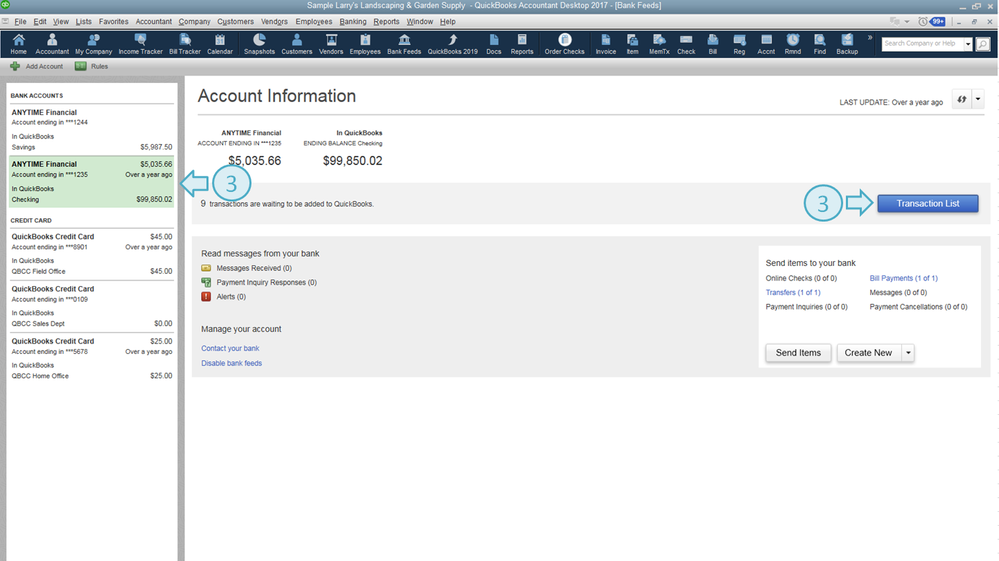Viewport: 999px width, 561px height.
Task: Select ANYTIME Financial Checking account ***1235
Action: pos(91,181)
